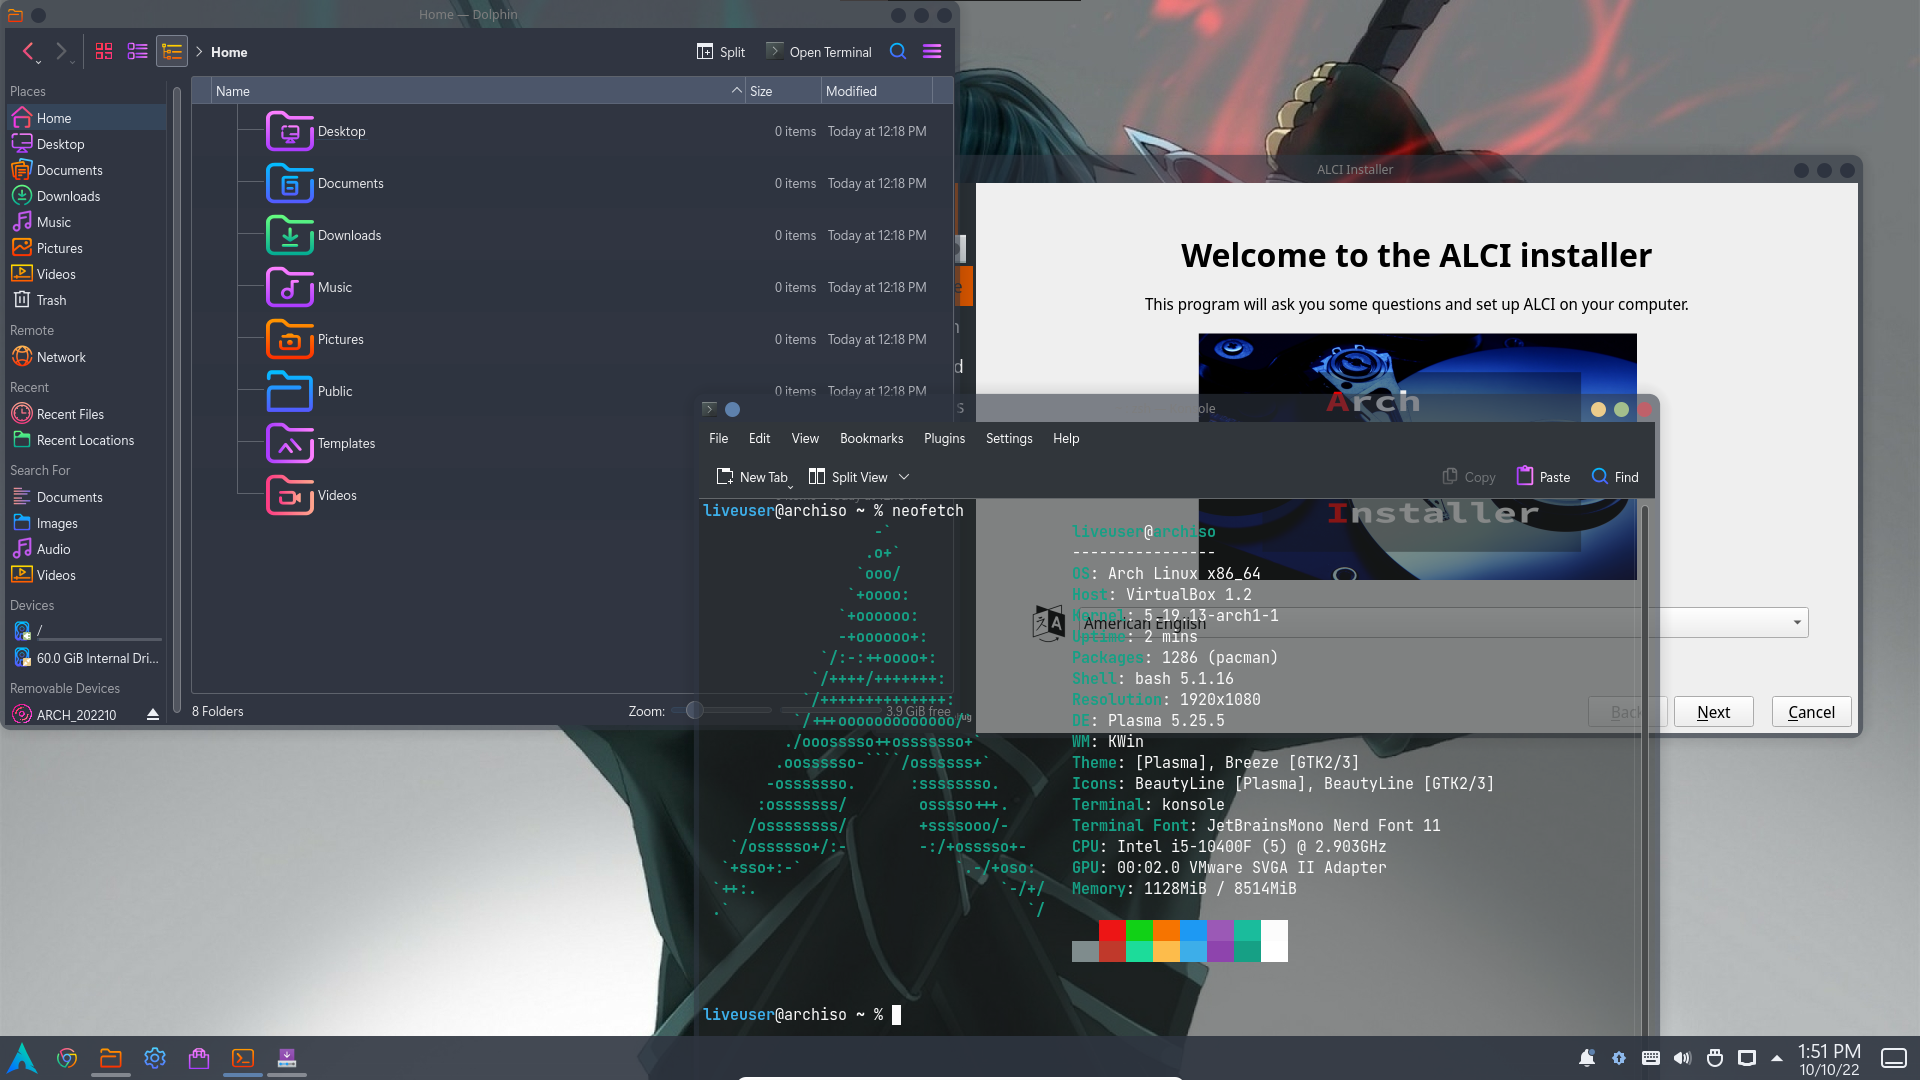This screenshot has height=1080, width=1920.
Task: Click Paste in Konsole toolbar
Action: tap(1543, 477)
